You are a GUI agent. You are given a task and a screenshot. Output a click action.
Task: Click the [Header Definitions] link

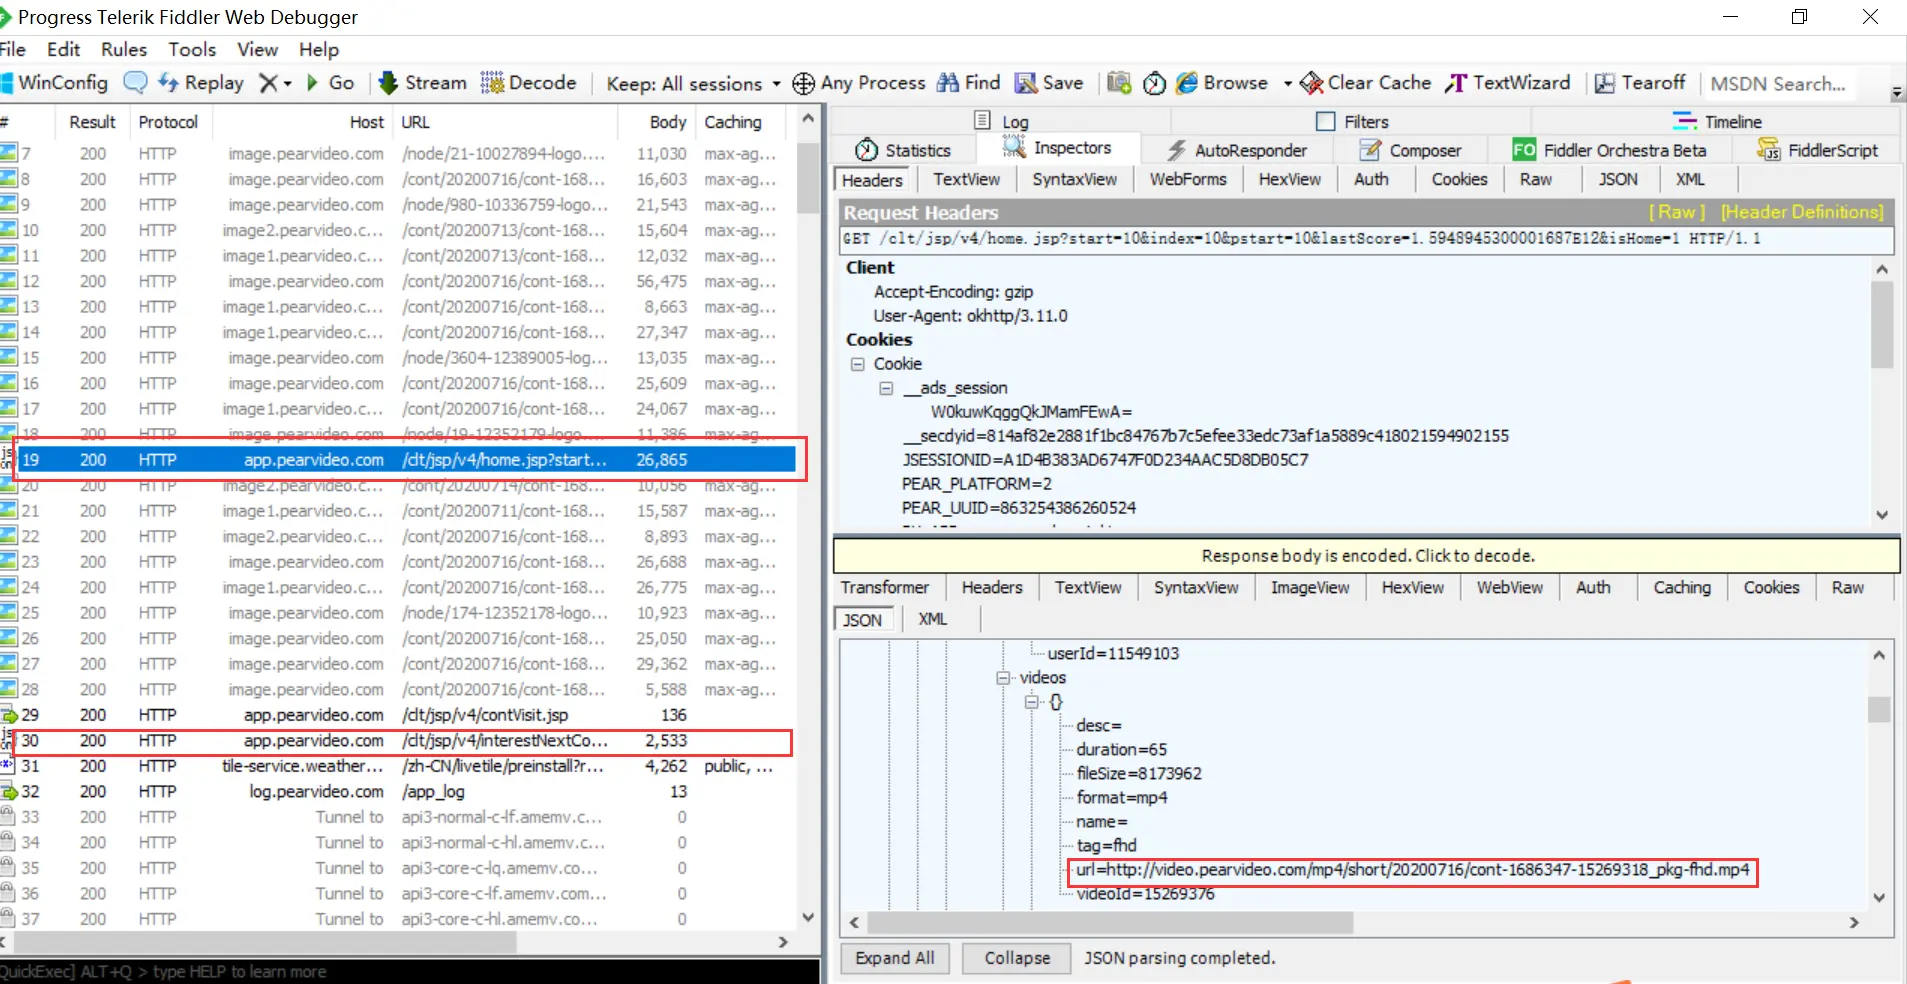point(1802,212)
